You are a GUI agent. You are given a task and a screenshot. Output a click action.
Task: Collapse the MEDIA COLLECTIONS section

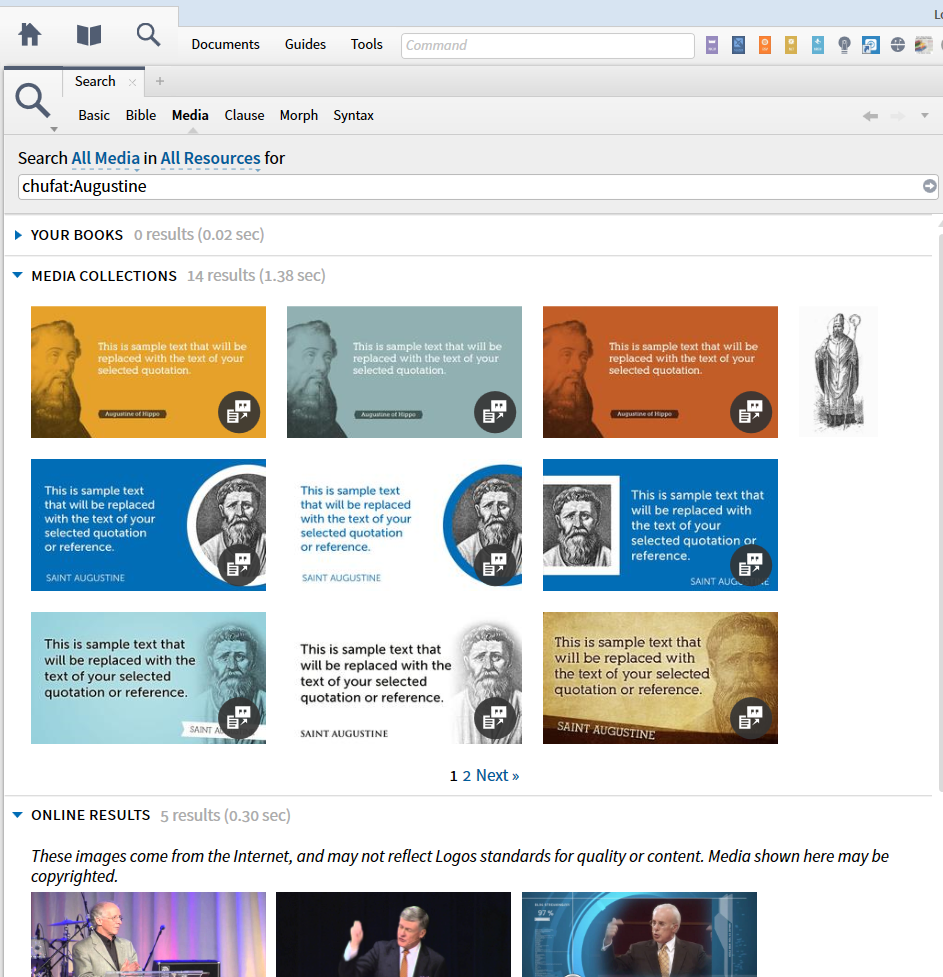tap(17, 275)
